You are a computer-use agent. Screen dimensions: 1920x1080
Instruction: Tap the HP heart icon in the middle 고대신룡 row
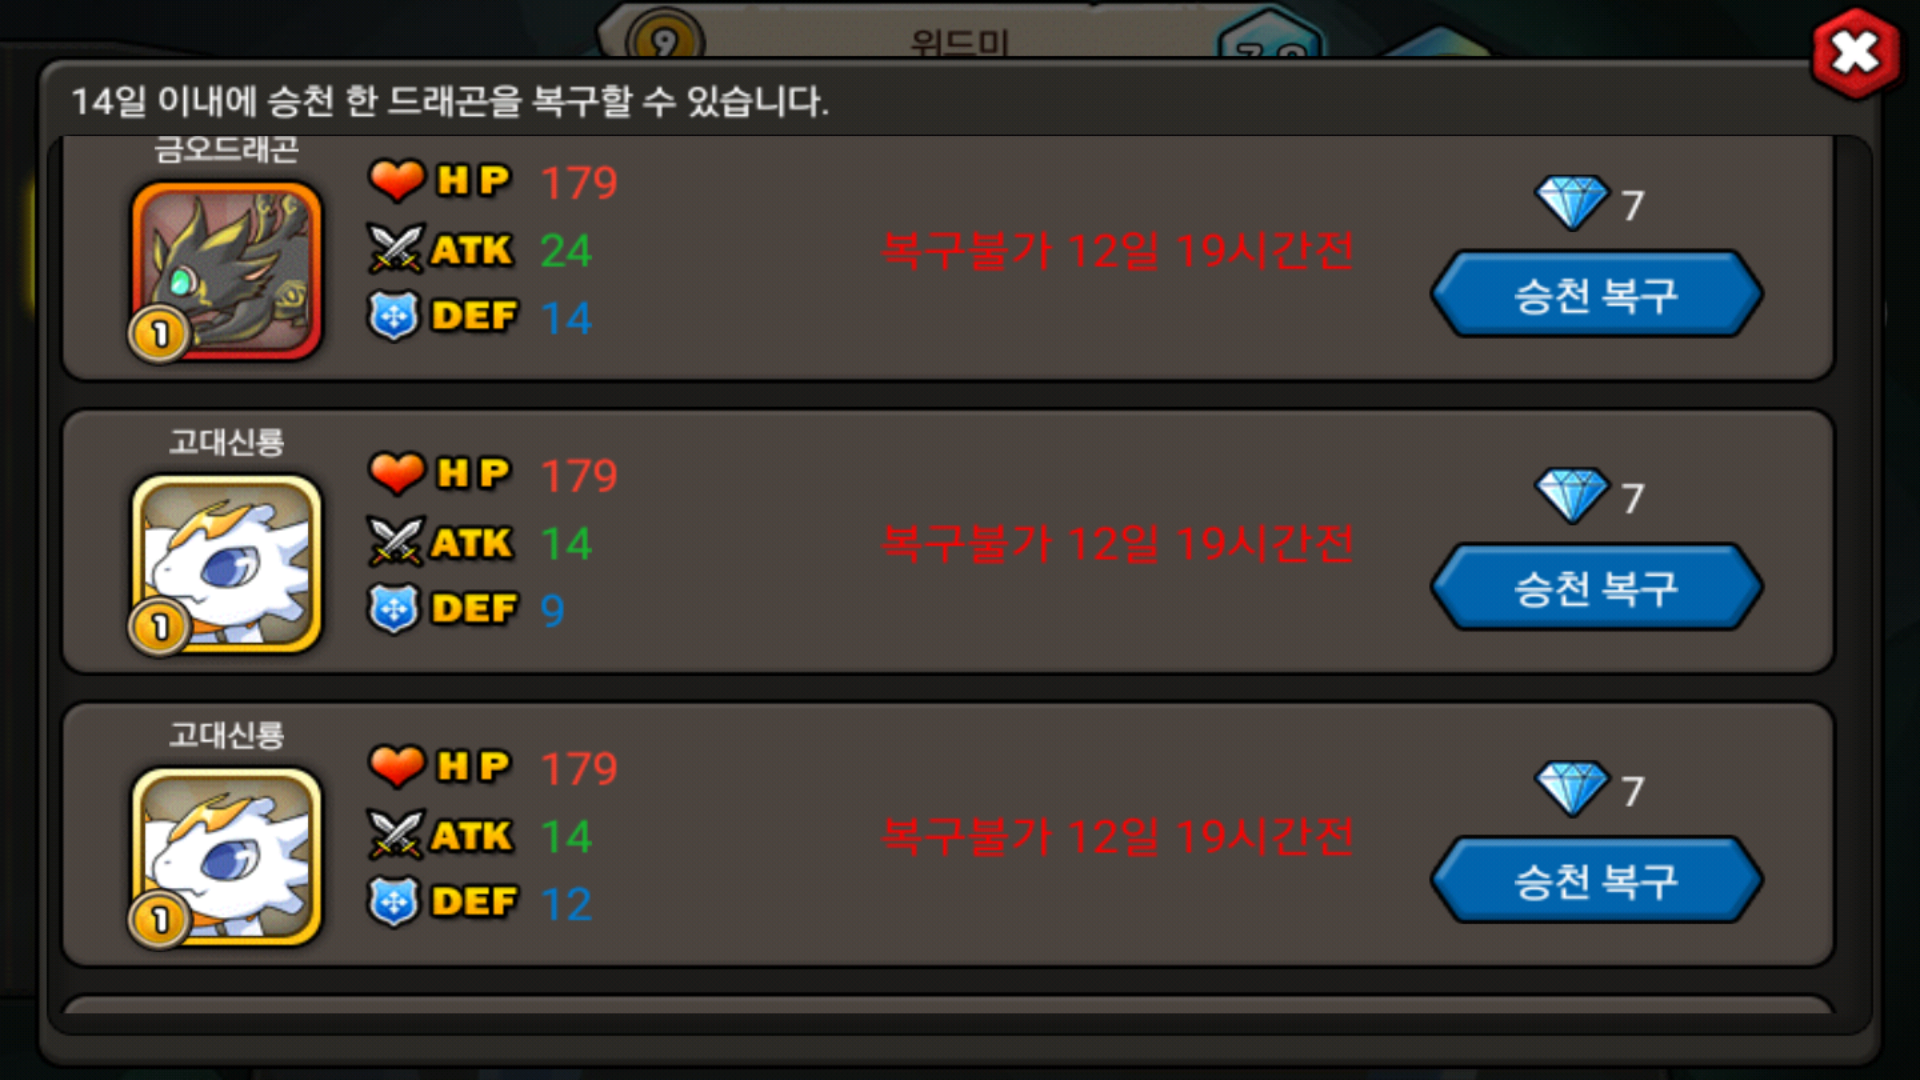click(397, 474)
